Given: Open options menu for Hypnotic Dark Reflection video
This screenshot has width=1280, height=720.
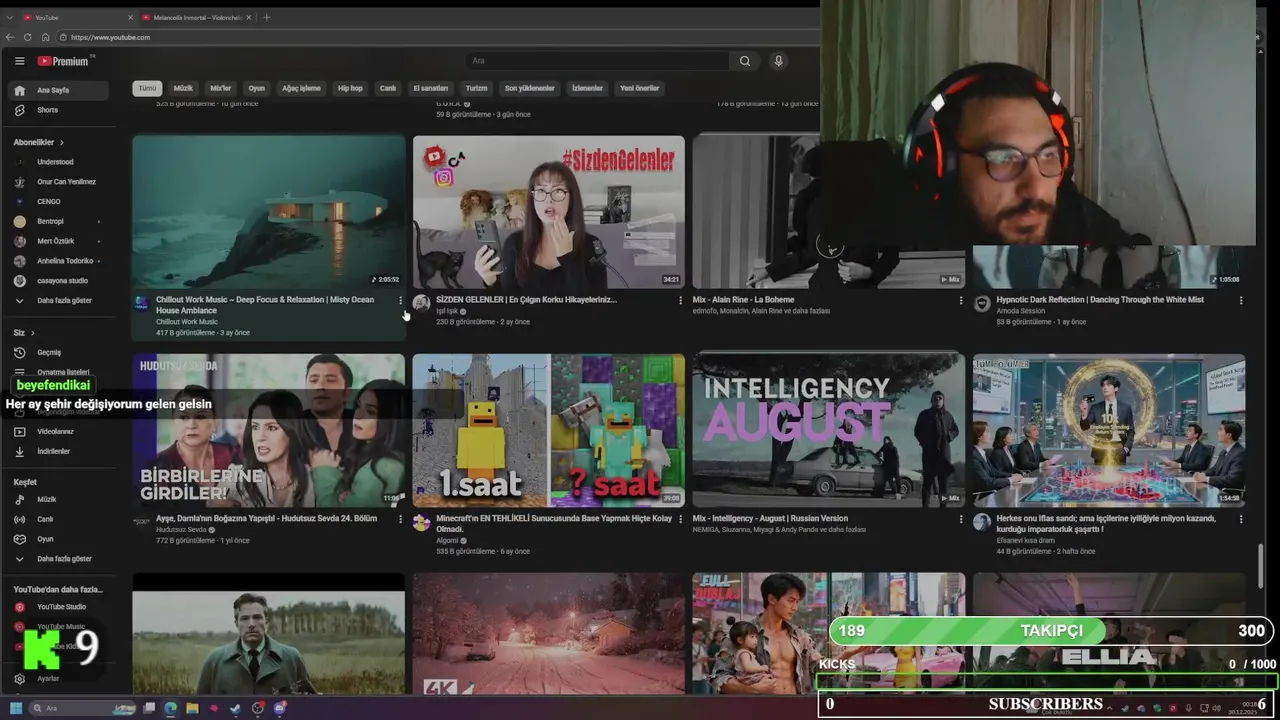Looking at the screenshot, I should point(1241,300).
